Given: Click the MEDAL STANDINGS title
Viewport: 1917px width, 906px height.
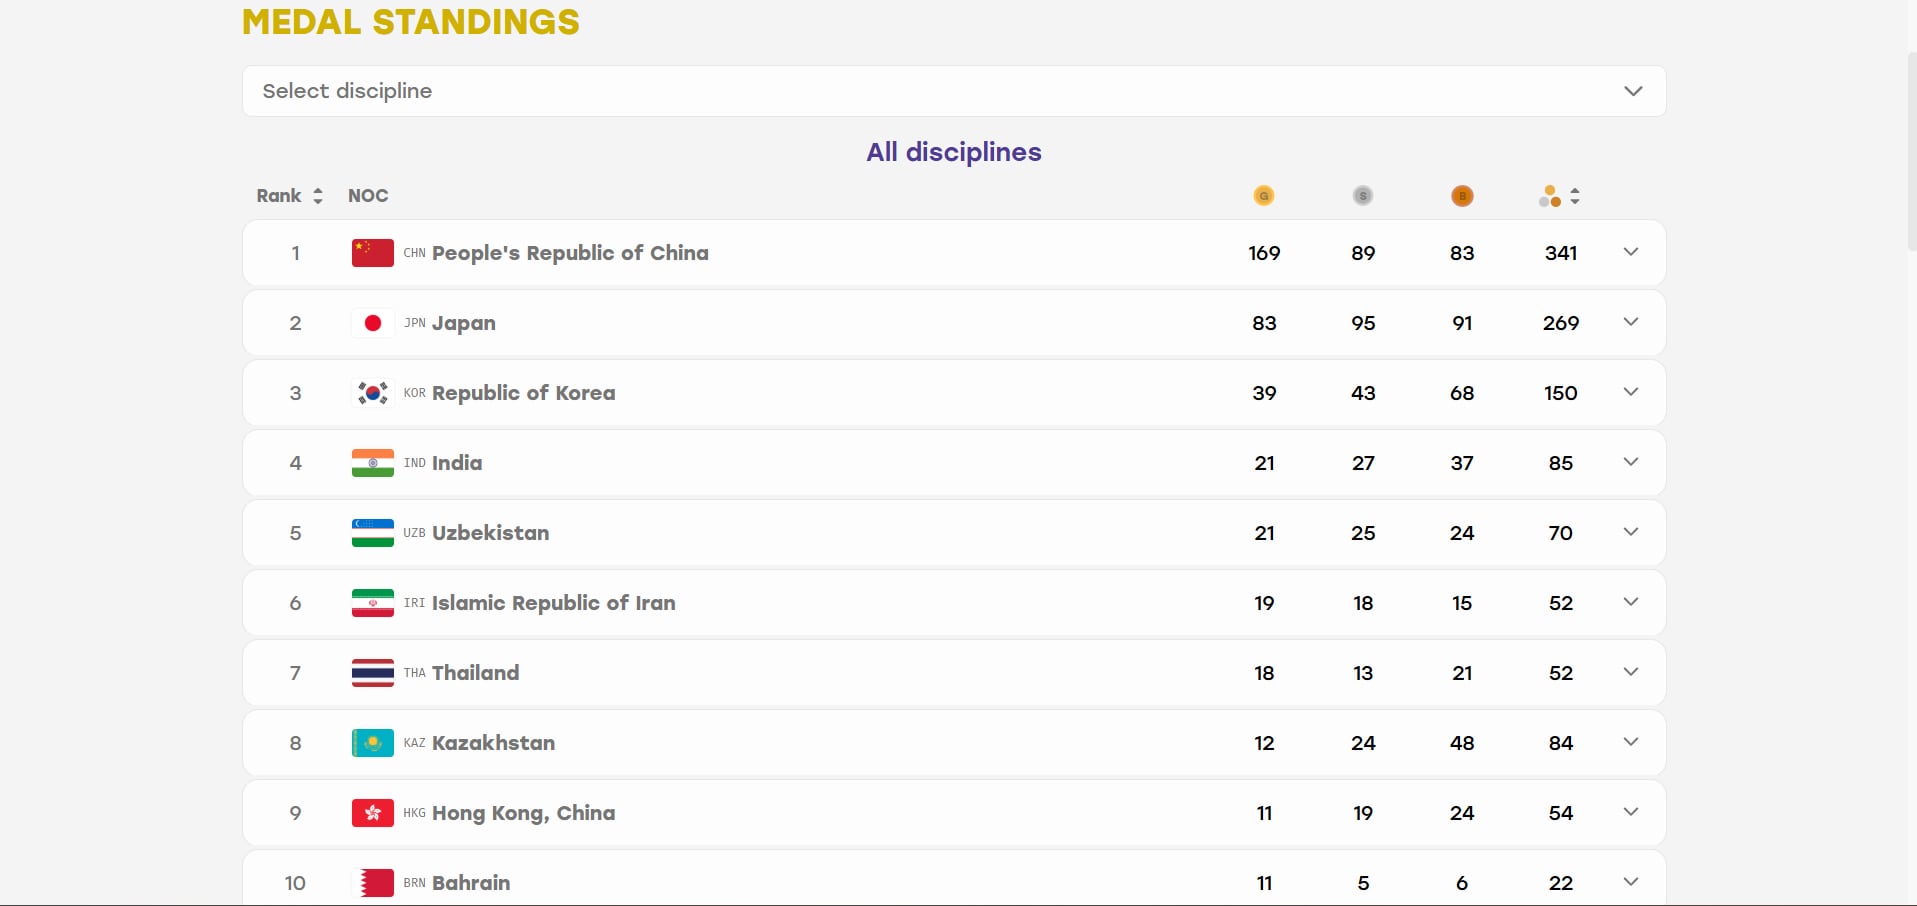Looking at the screenshot, I should pos(411,22).
